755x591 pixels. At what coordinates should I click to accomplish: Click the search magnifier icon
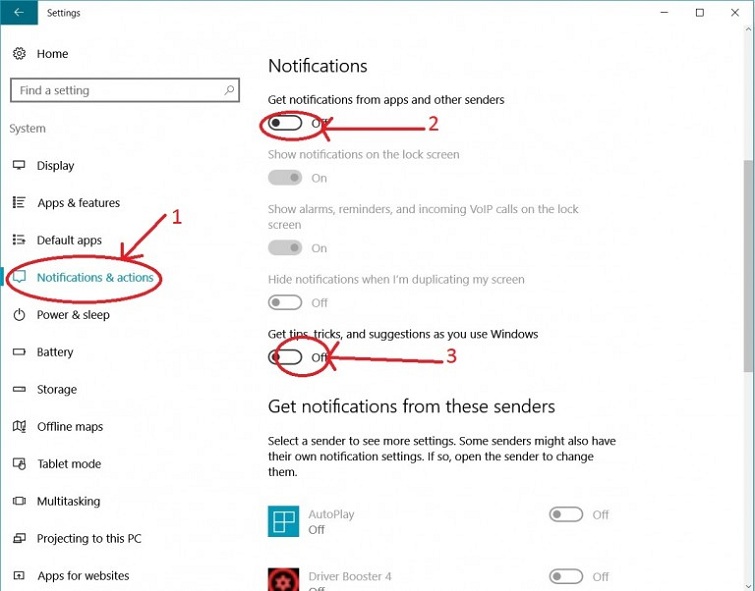click(229, 90)
